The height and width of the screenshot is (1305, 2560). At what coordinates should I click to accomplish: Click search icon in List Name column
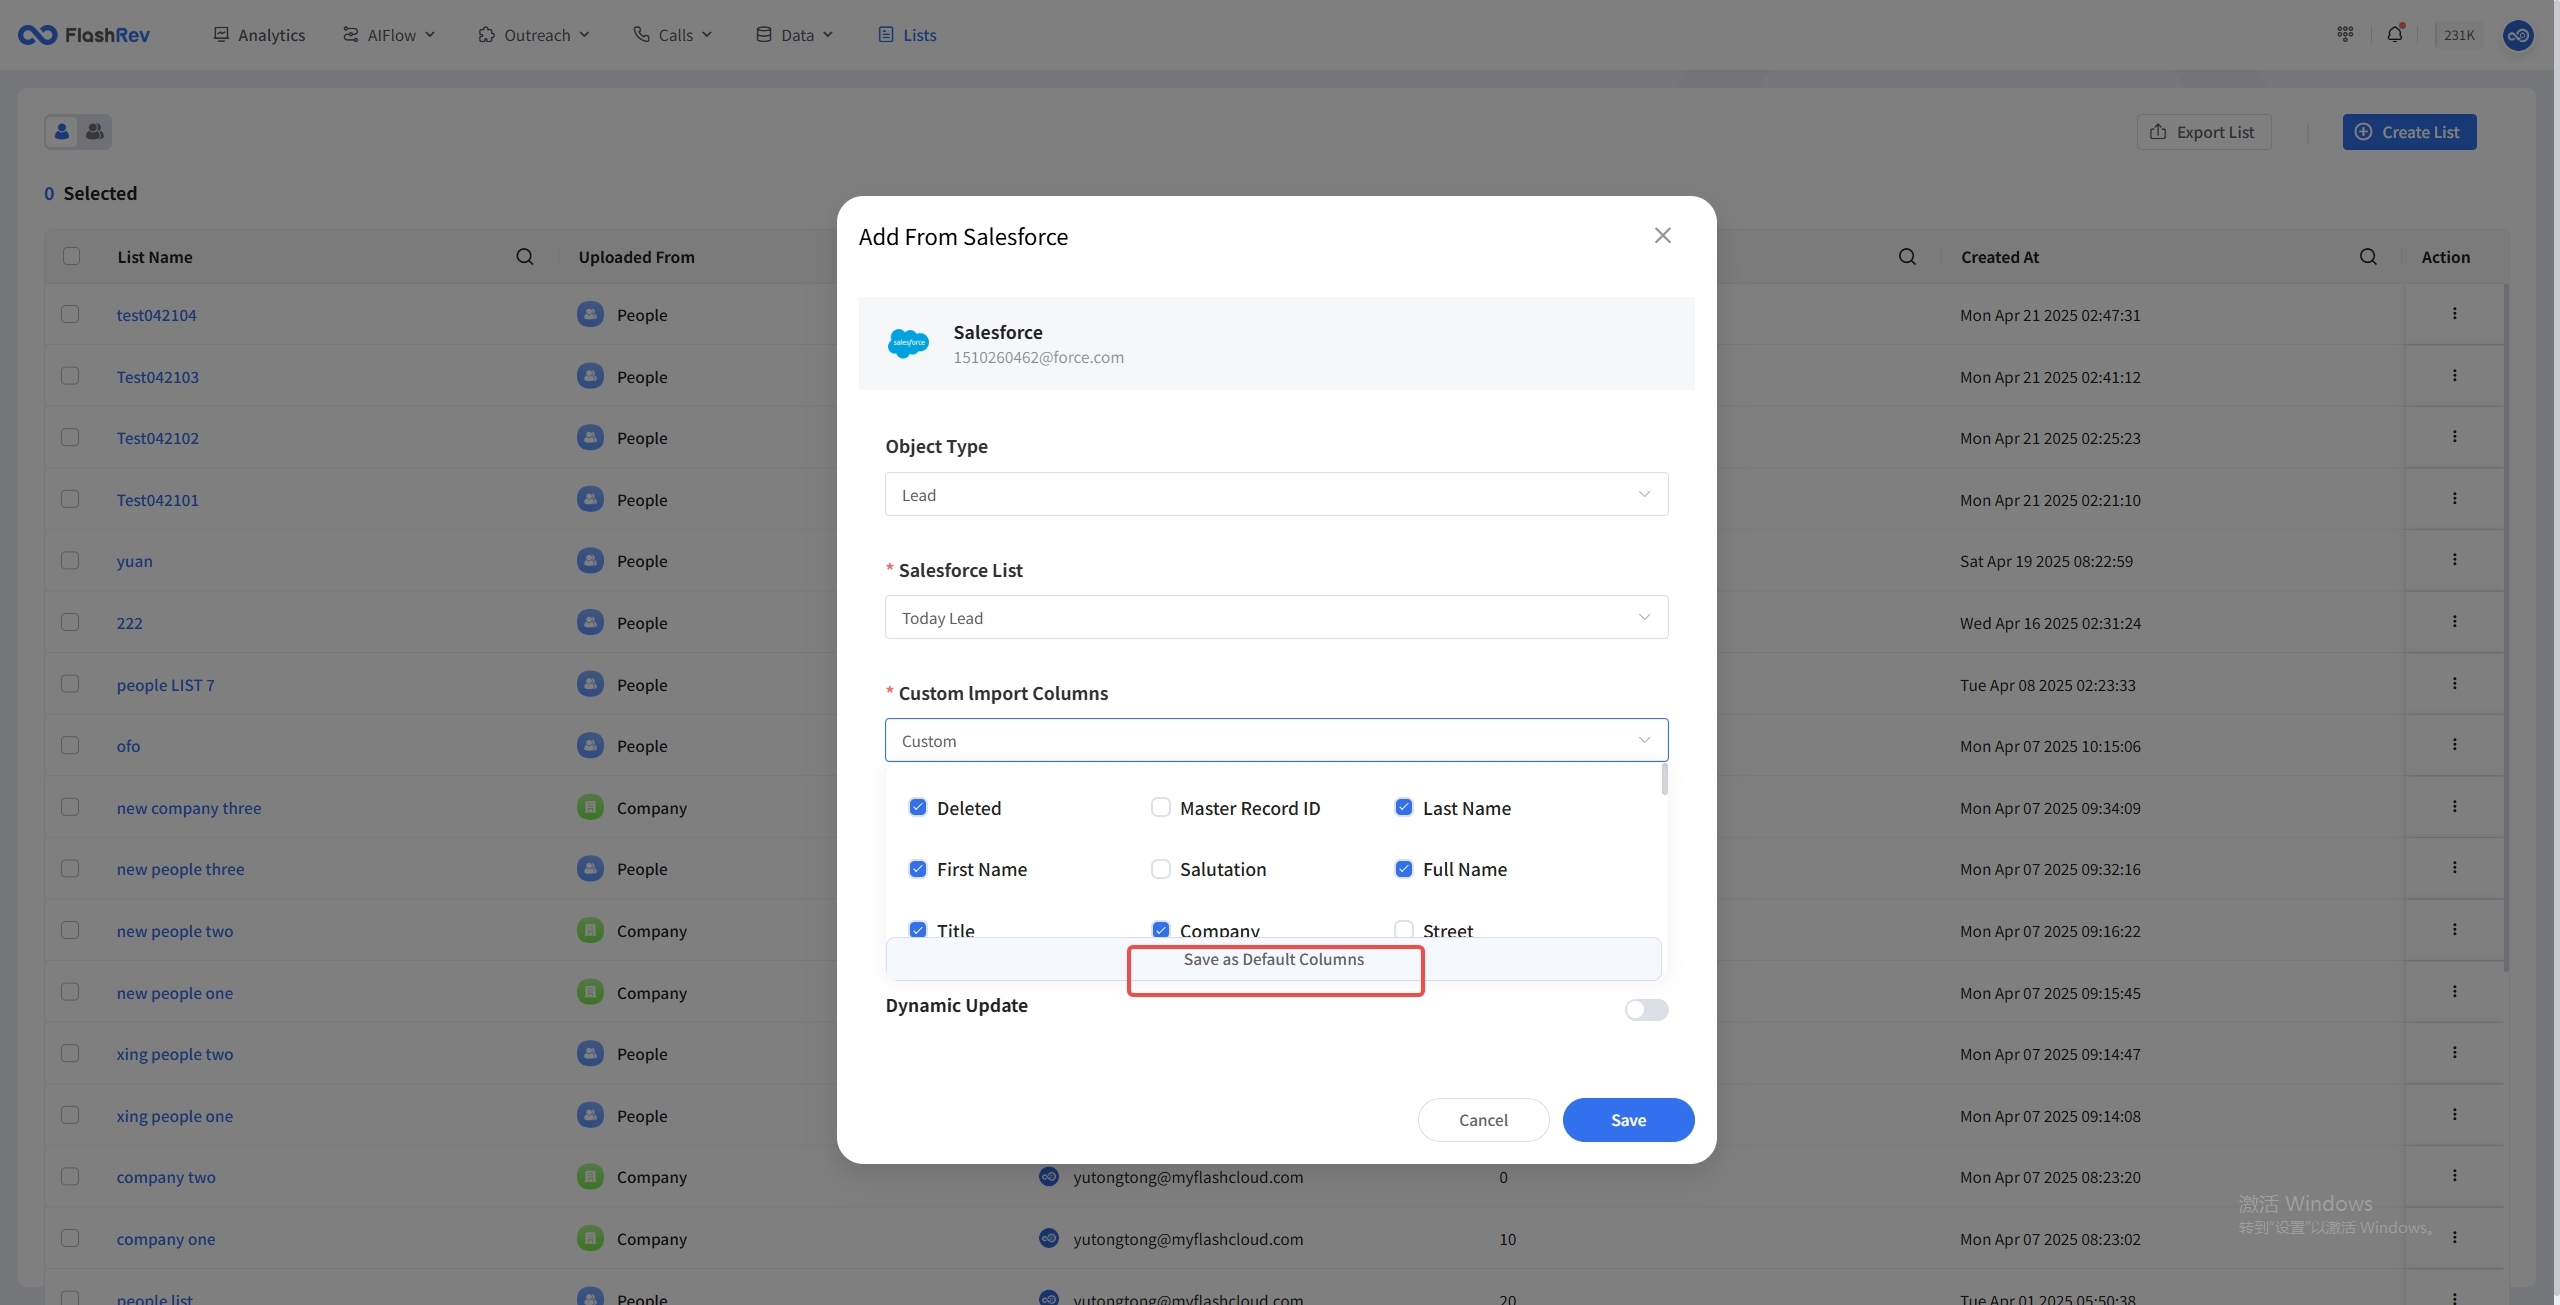click(x=524, y=257)
